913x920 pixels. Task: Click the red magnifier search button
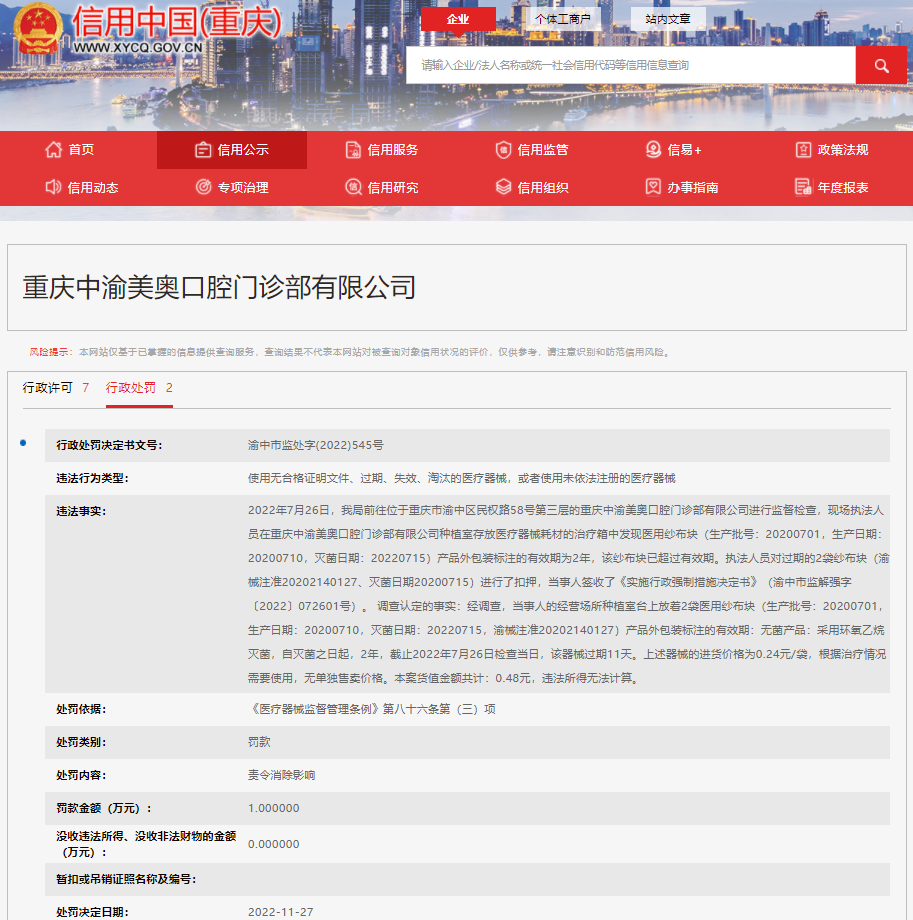click(x=881, y=65)
